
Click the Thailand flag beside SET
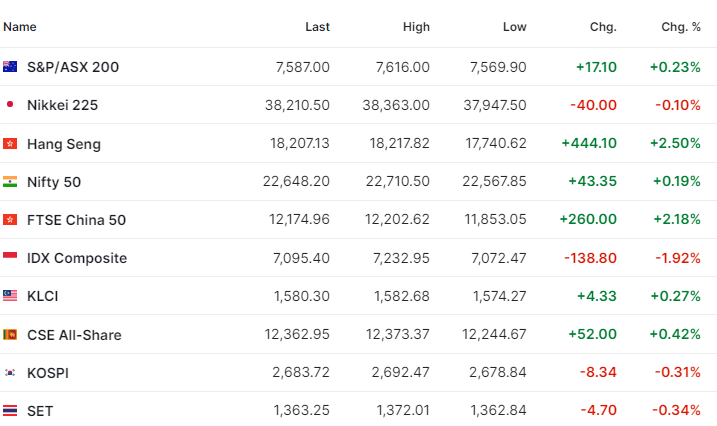pos(10,410)
